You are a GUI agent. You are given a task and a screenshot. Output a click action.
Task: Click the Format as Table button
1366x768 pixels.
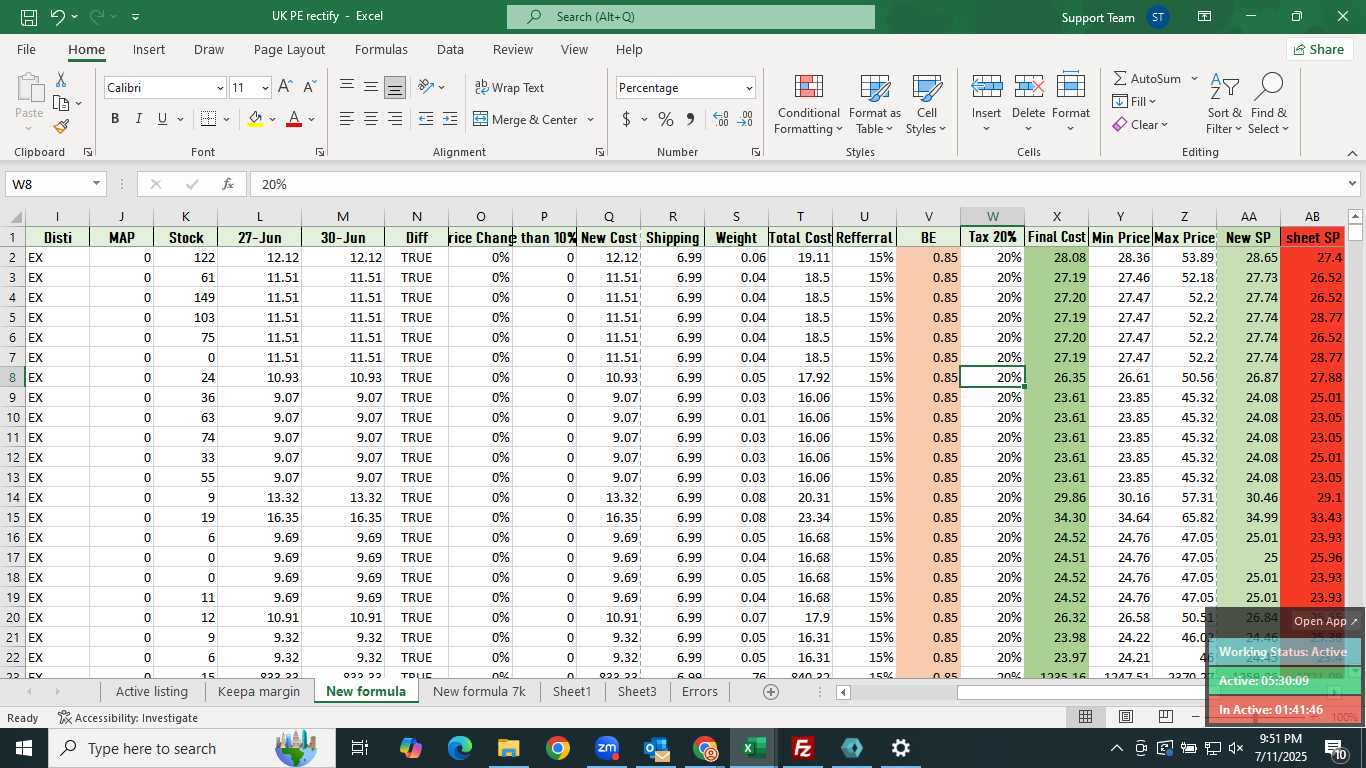pos(875,103)
